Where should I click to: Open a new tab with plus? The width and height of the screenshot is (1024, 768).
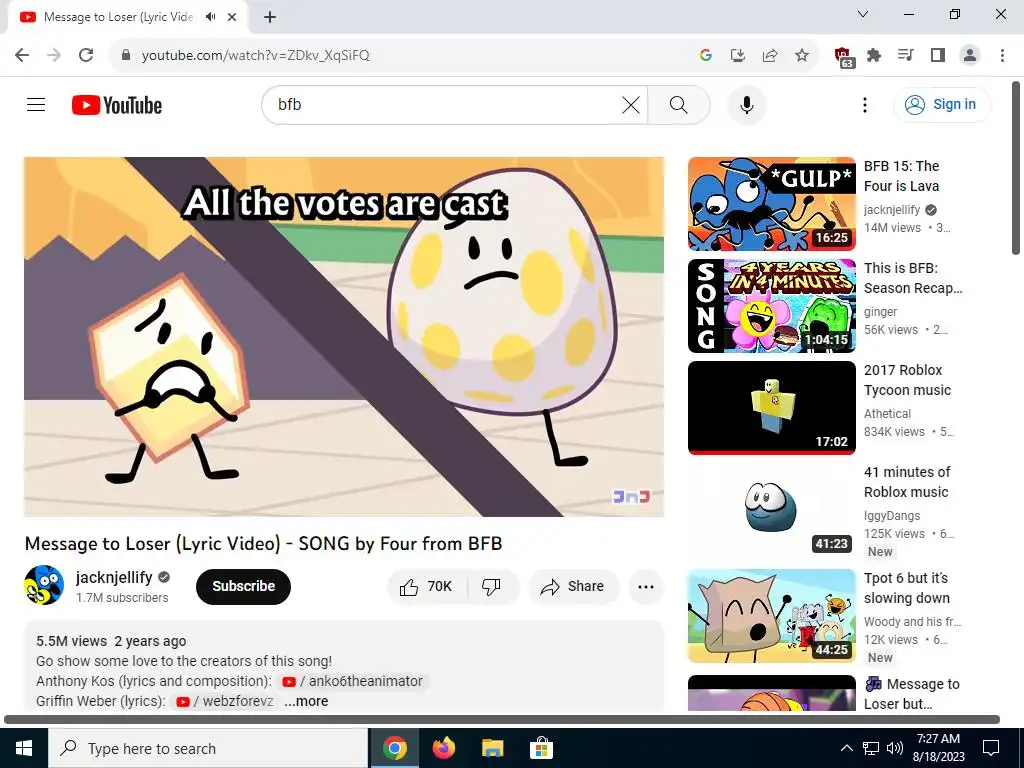point(270,17)
